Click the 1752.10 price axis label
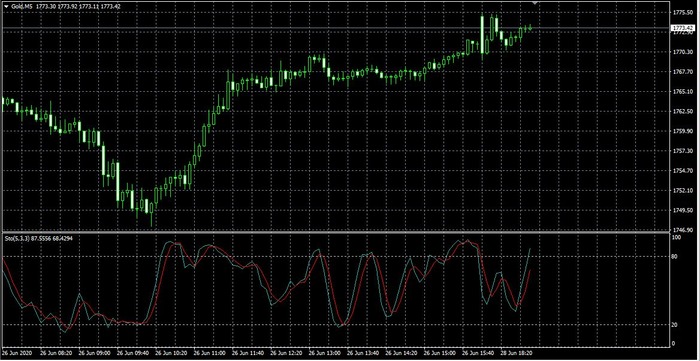The width and height of the screenshot is (700, 361). 683,191
